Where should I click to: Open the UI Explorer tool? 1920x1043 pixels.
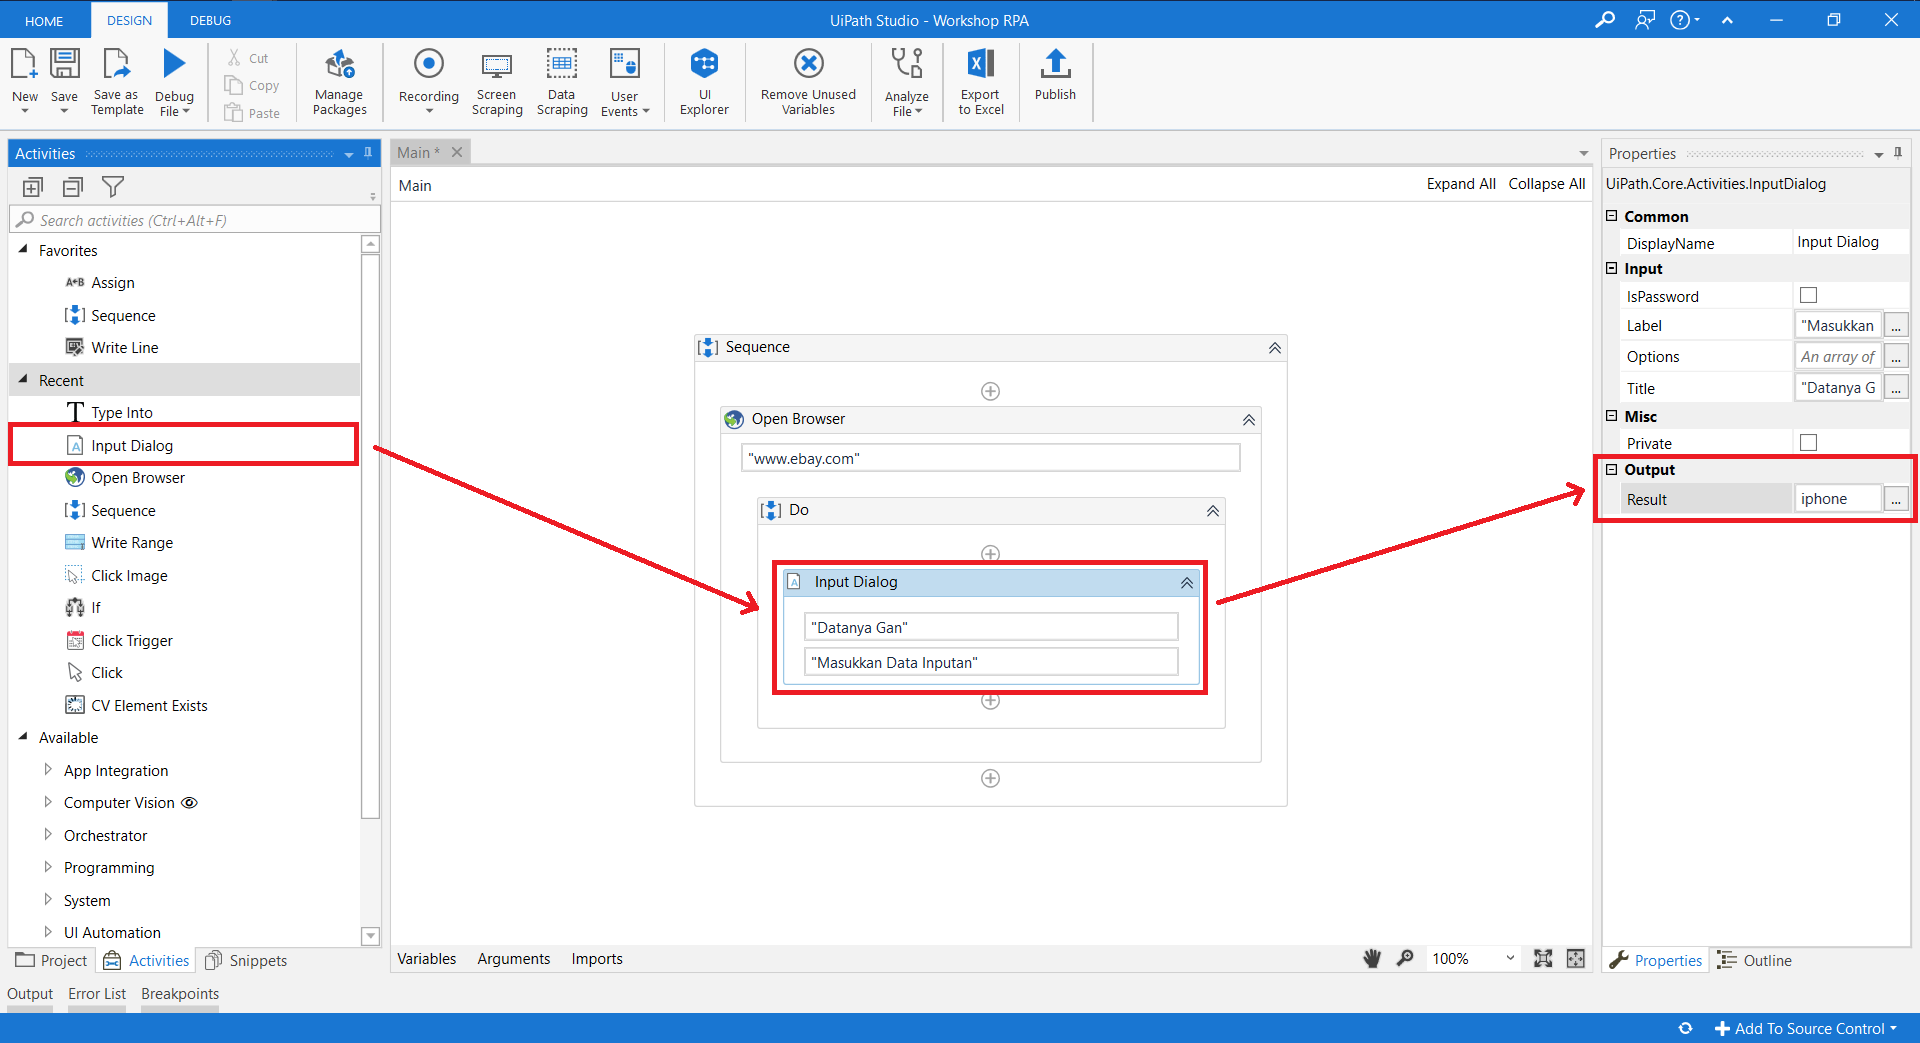pos(704,82)
